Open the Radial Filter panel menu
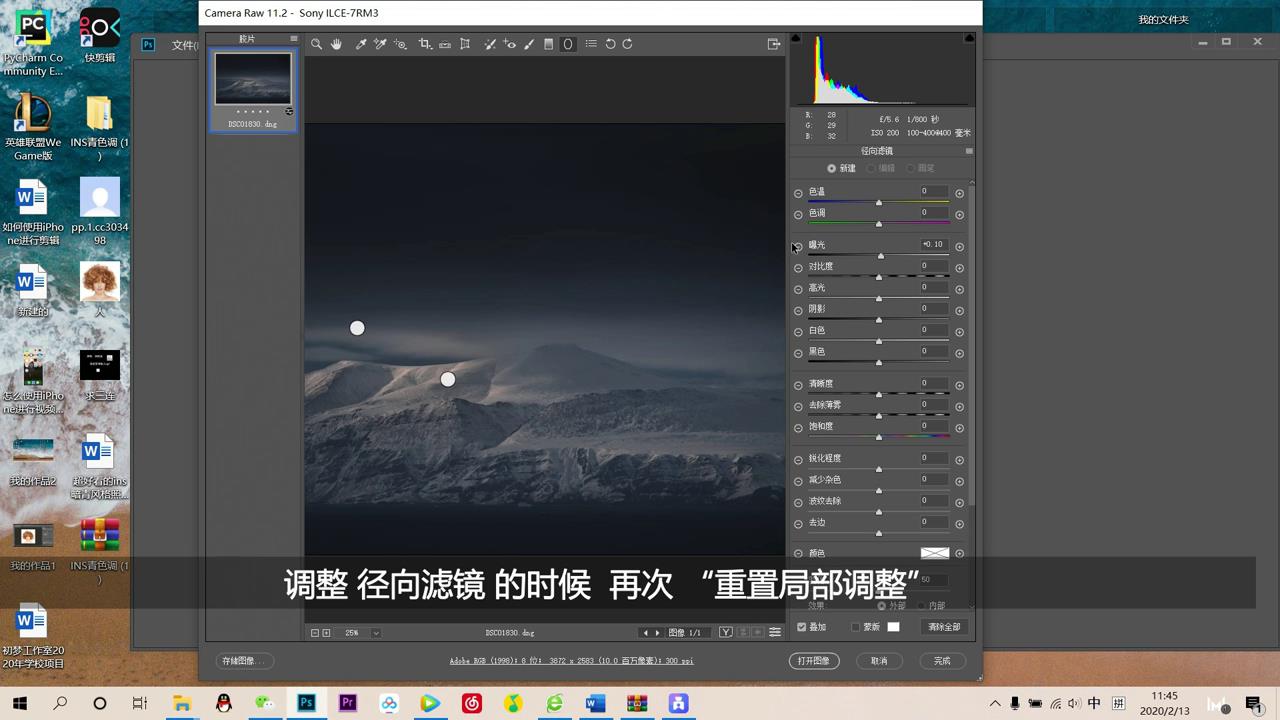The width and height of the screenshot is (1280, 720). (968, 150)
